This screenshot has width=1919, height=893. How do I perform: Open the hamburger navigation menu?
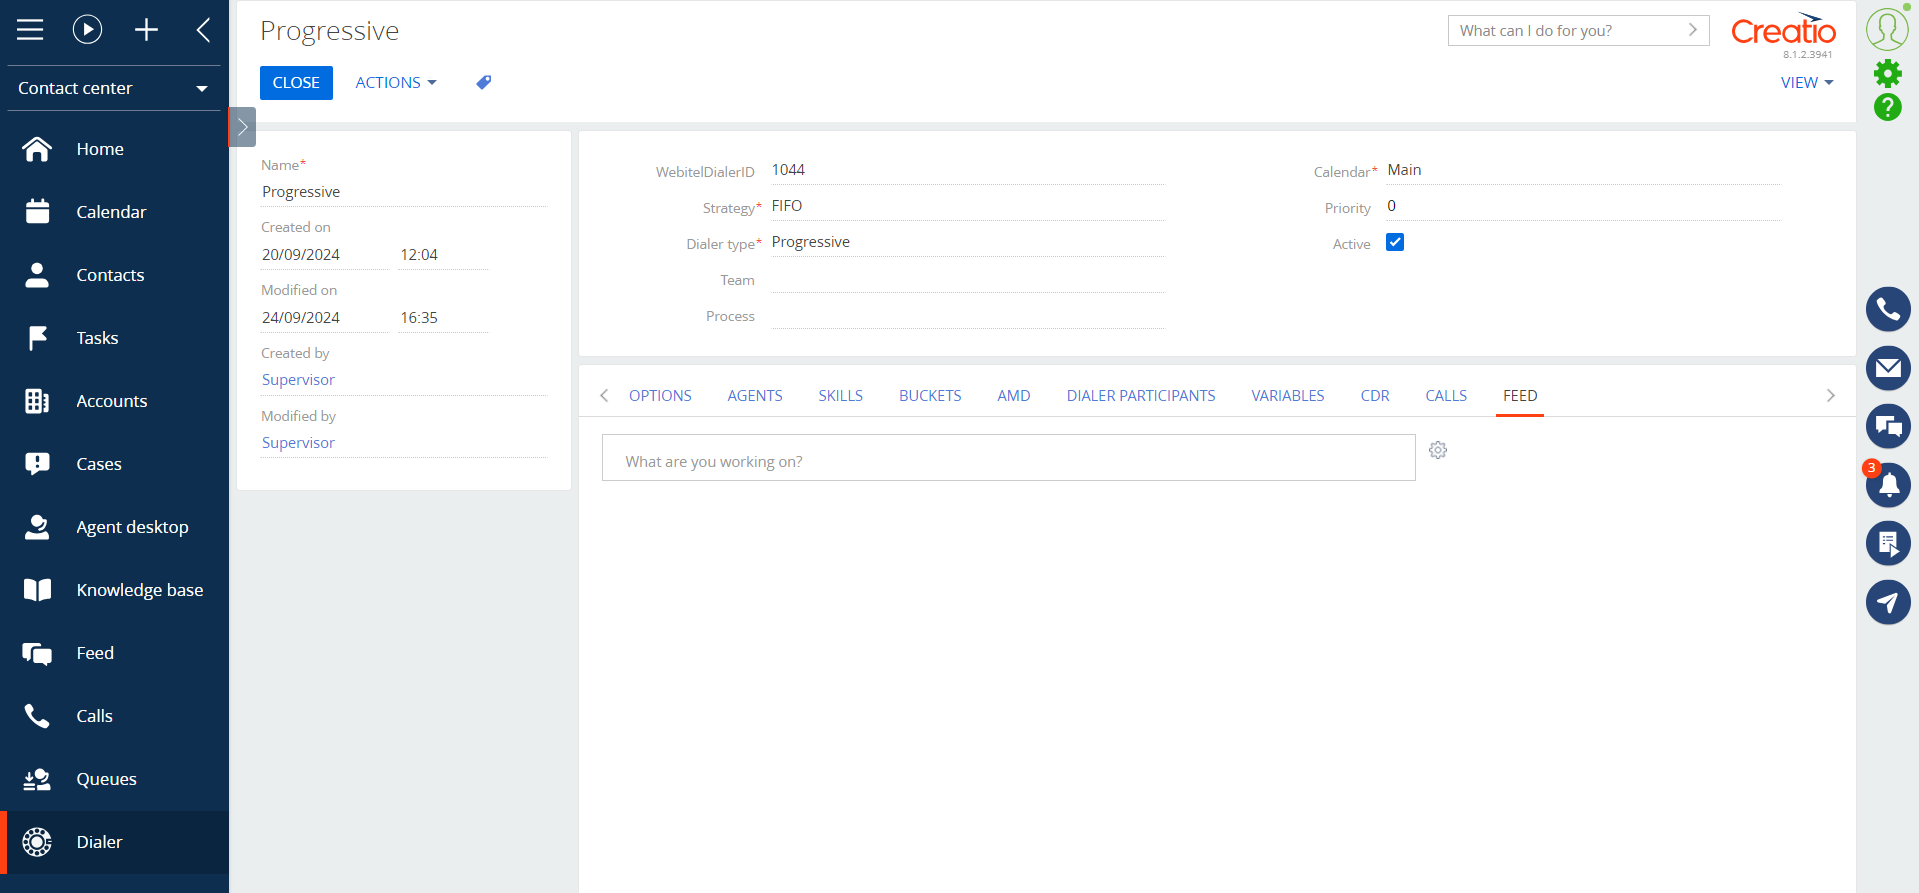click(30, 30)
